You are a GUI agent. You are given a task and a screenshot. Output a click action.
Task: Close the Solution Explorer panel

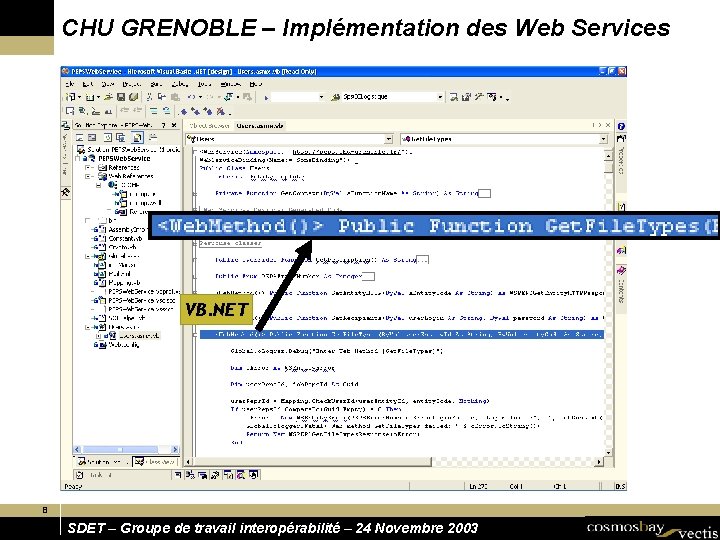[x=174, y=125]
